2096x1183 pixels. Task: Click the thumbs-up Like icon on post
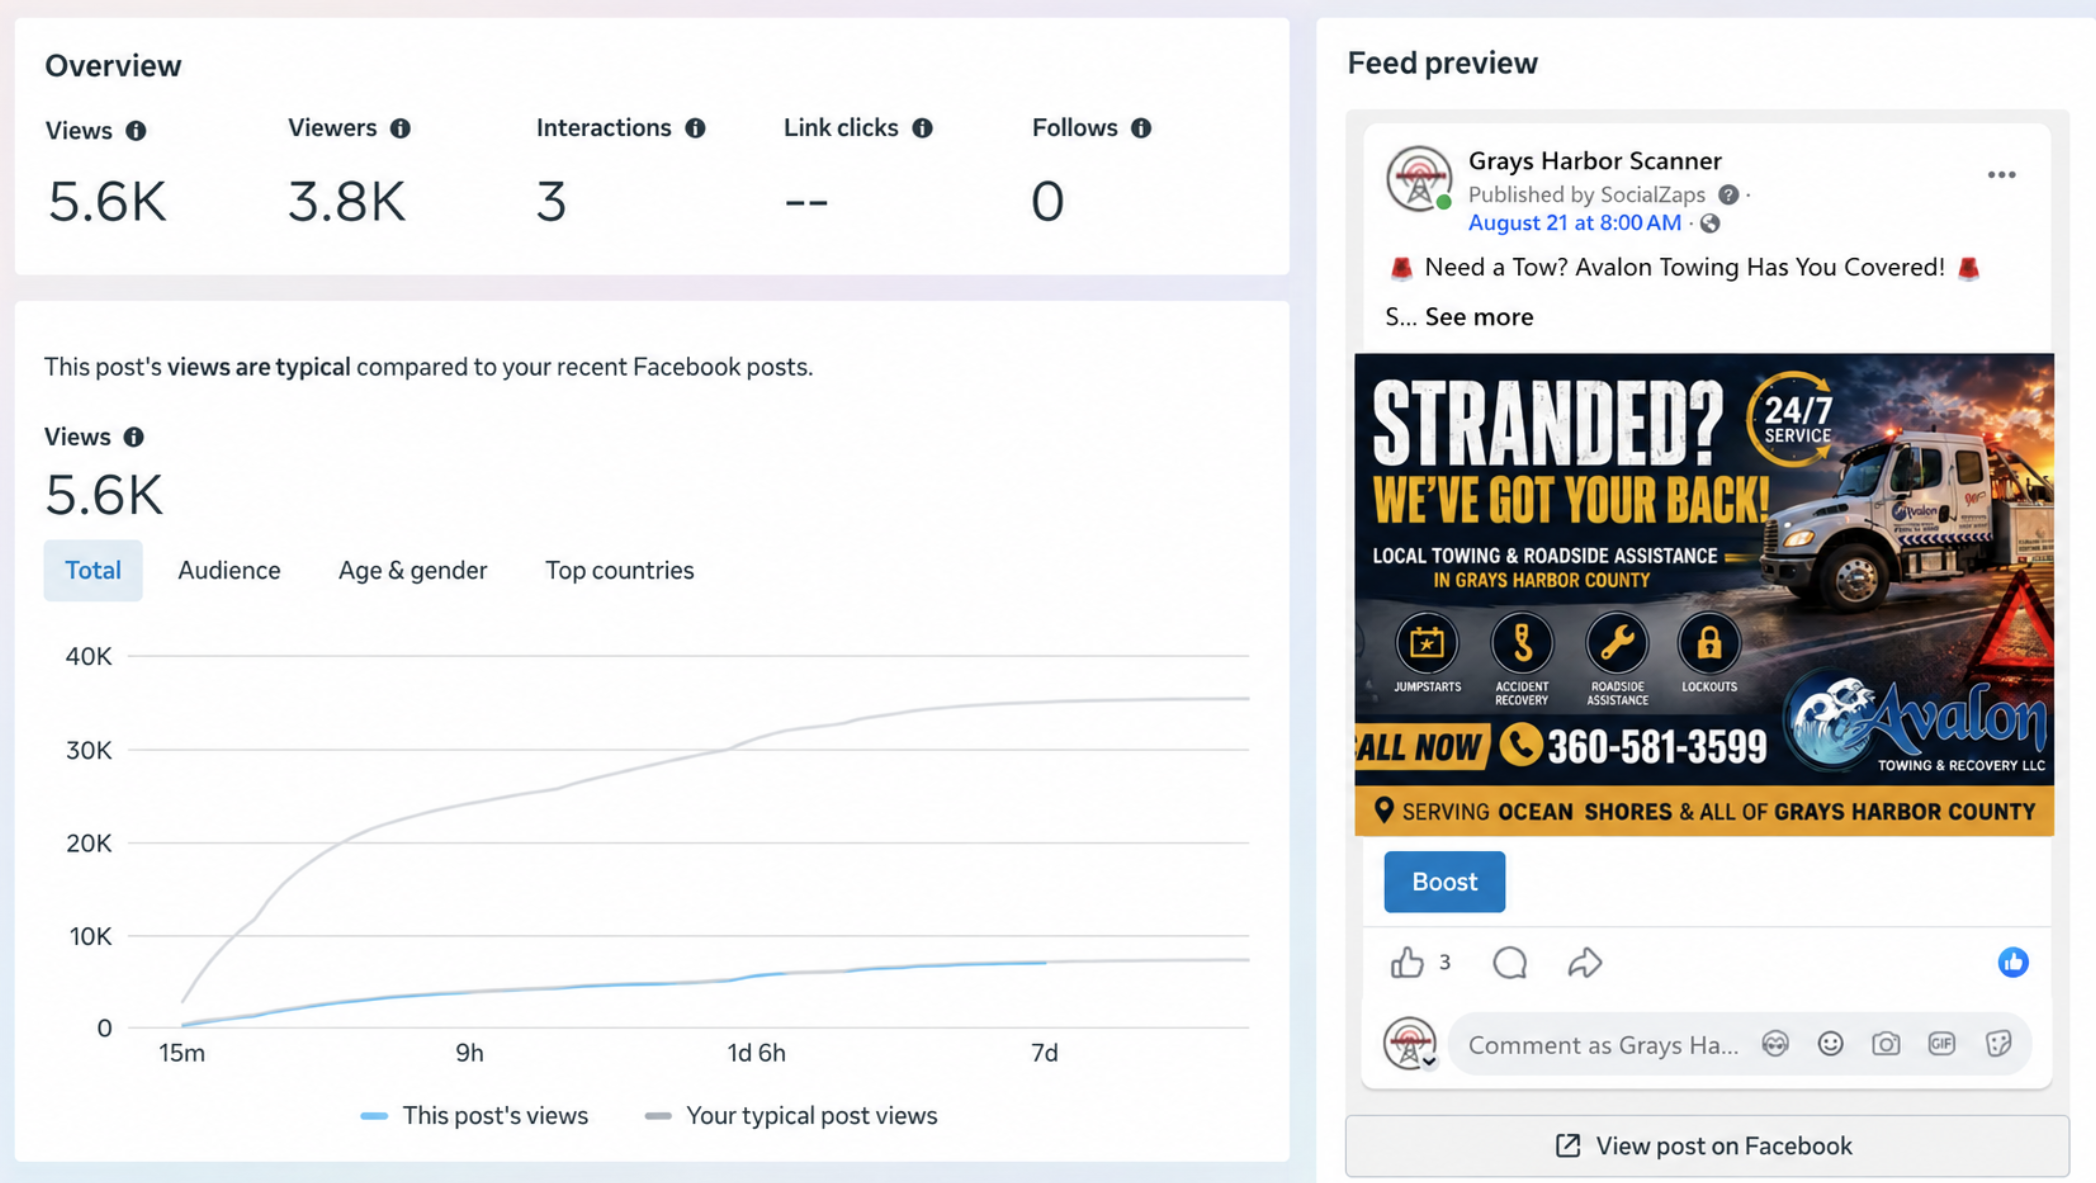tap(1407, 962)
